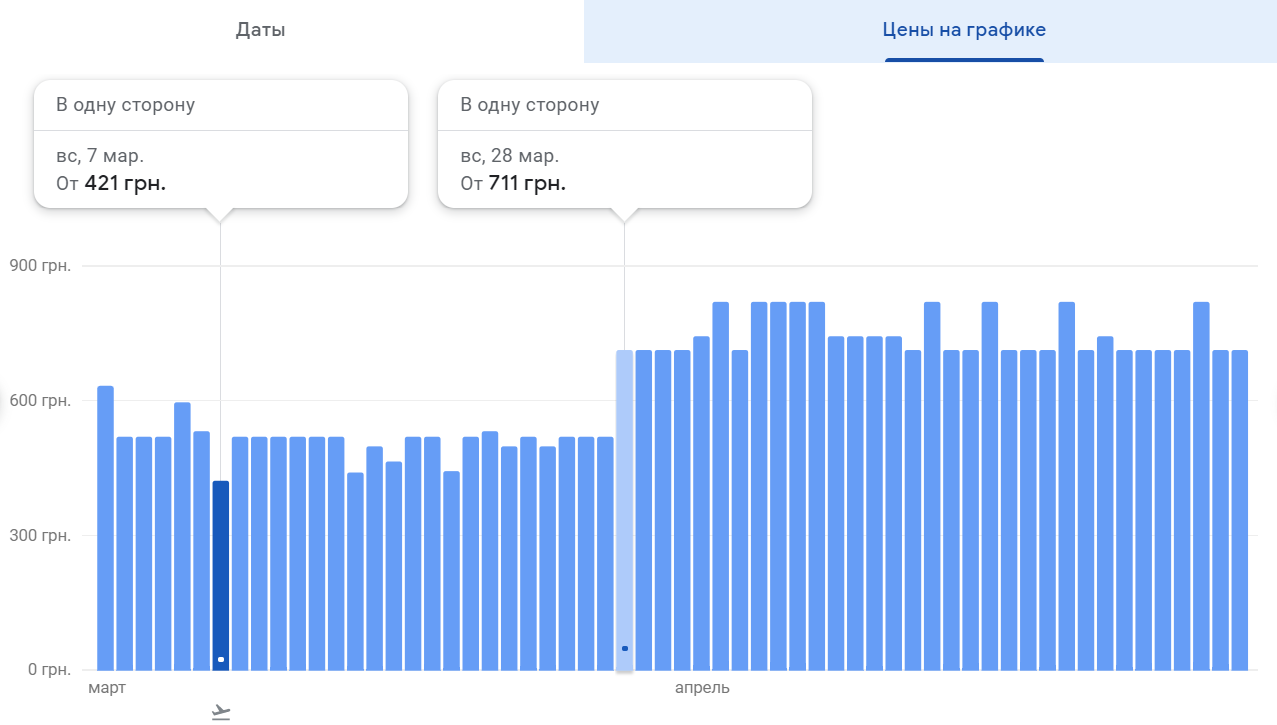The width and height of the screenshot is (1277, 725).
Task: Click the 900 грн. axis label
Action: [x=40, y=266]
